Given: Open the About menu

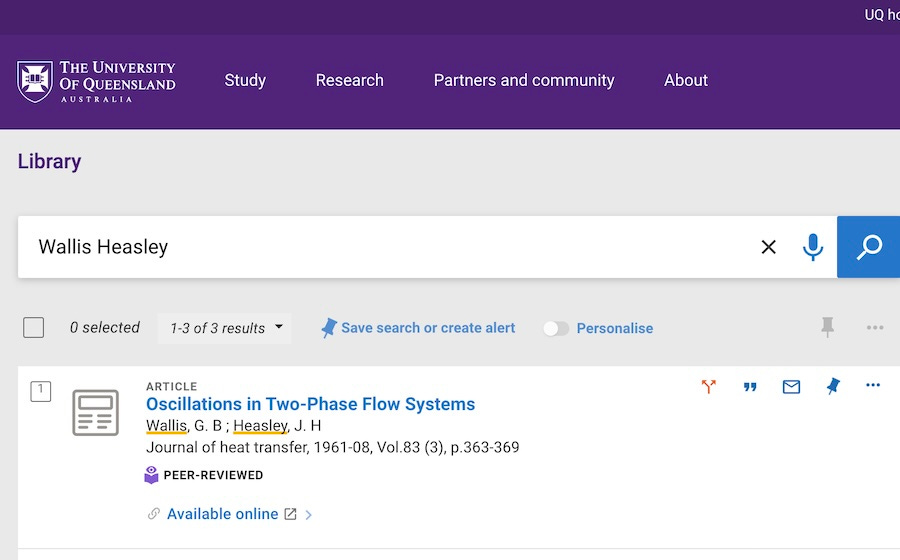Looking at the screenshot, I should click(x=686, y=80).
